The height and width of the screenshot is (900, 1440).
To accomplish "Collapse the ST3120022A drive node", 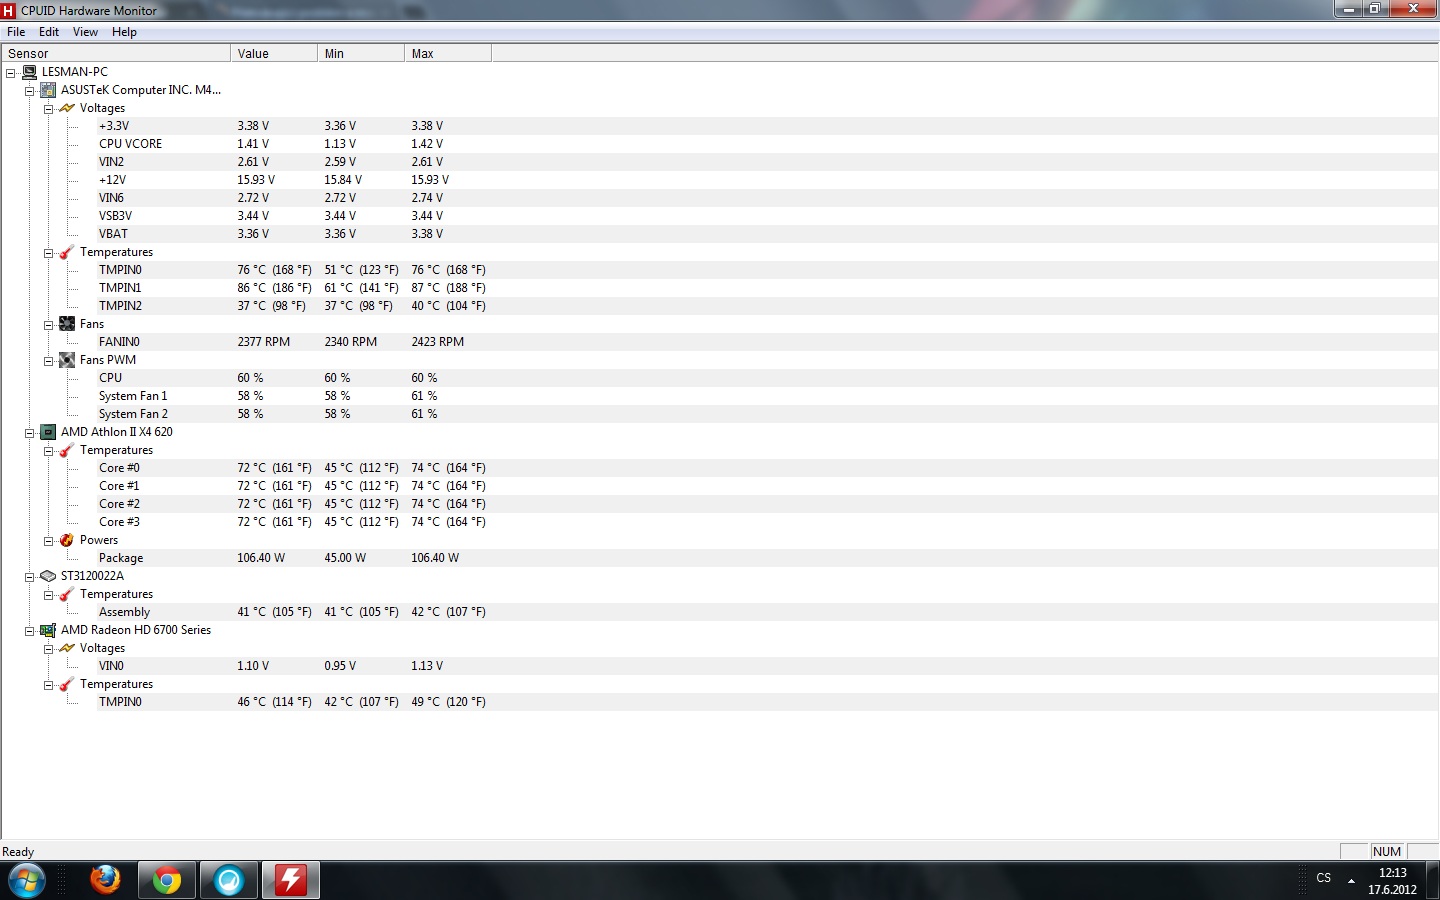I will 29,577.
